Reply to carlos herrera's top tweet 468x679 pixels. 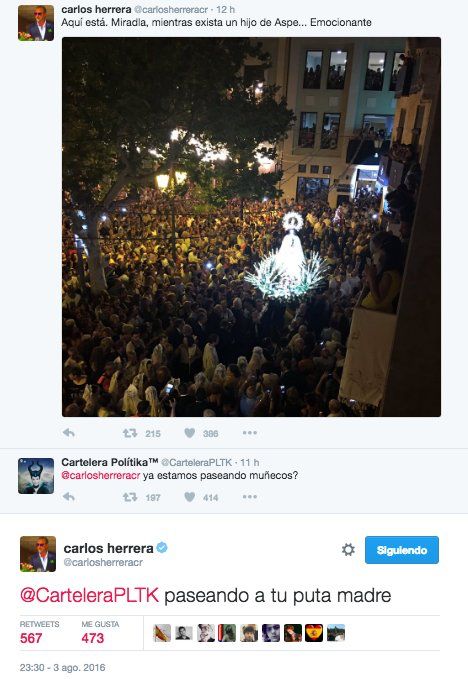coord(69,433)
